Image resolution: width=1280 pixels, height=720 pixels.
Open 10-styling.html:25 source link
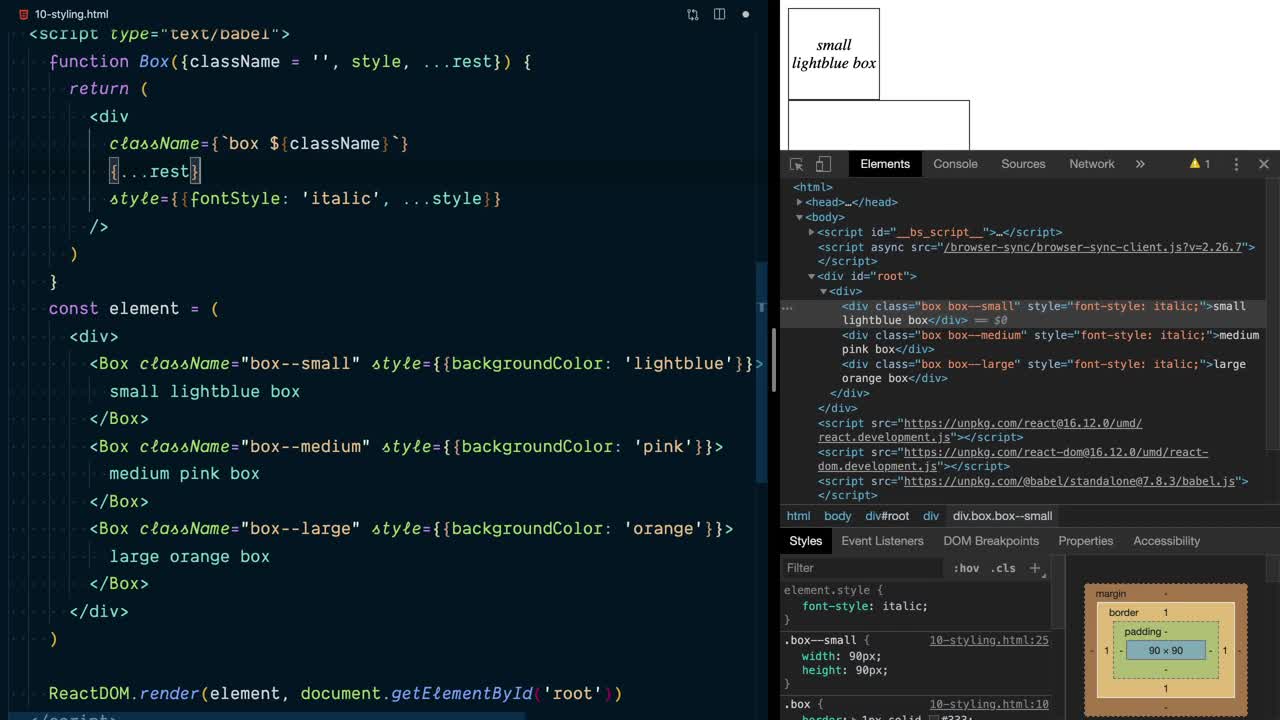pyautogui.click(x=989, y=640)
